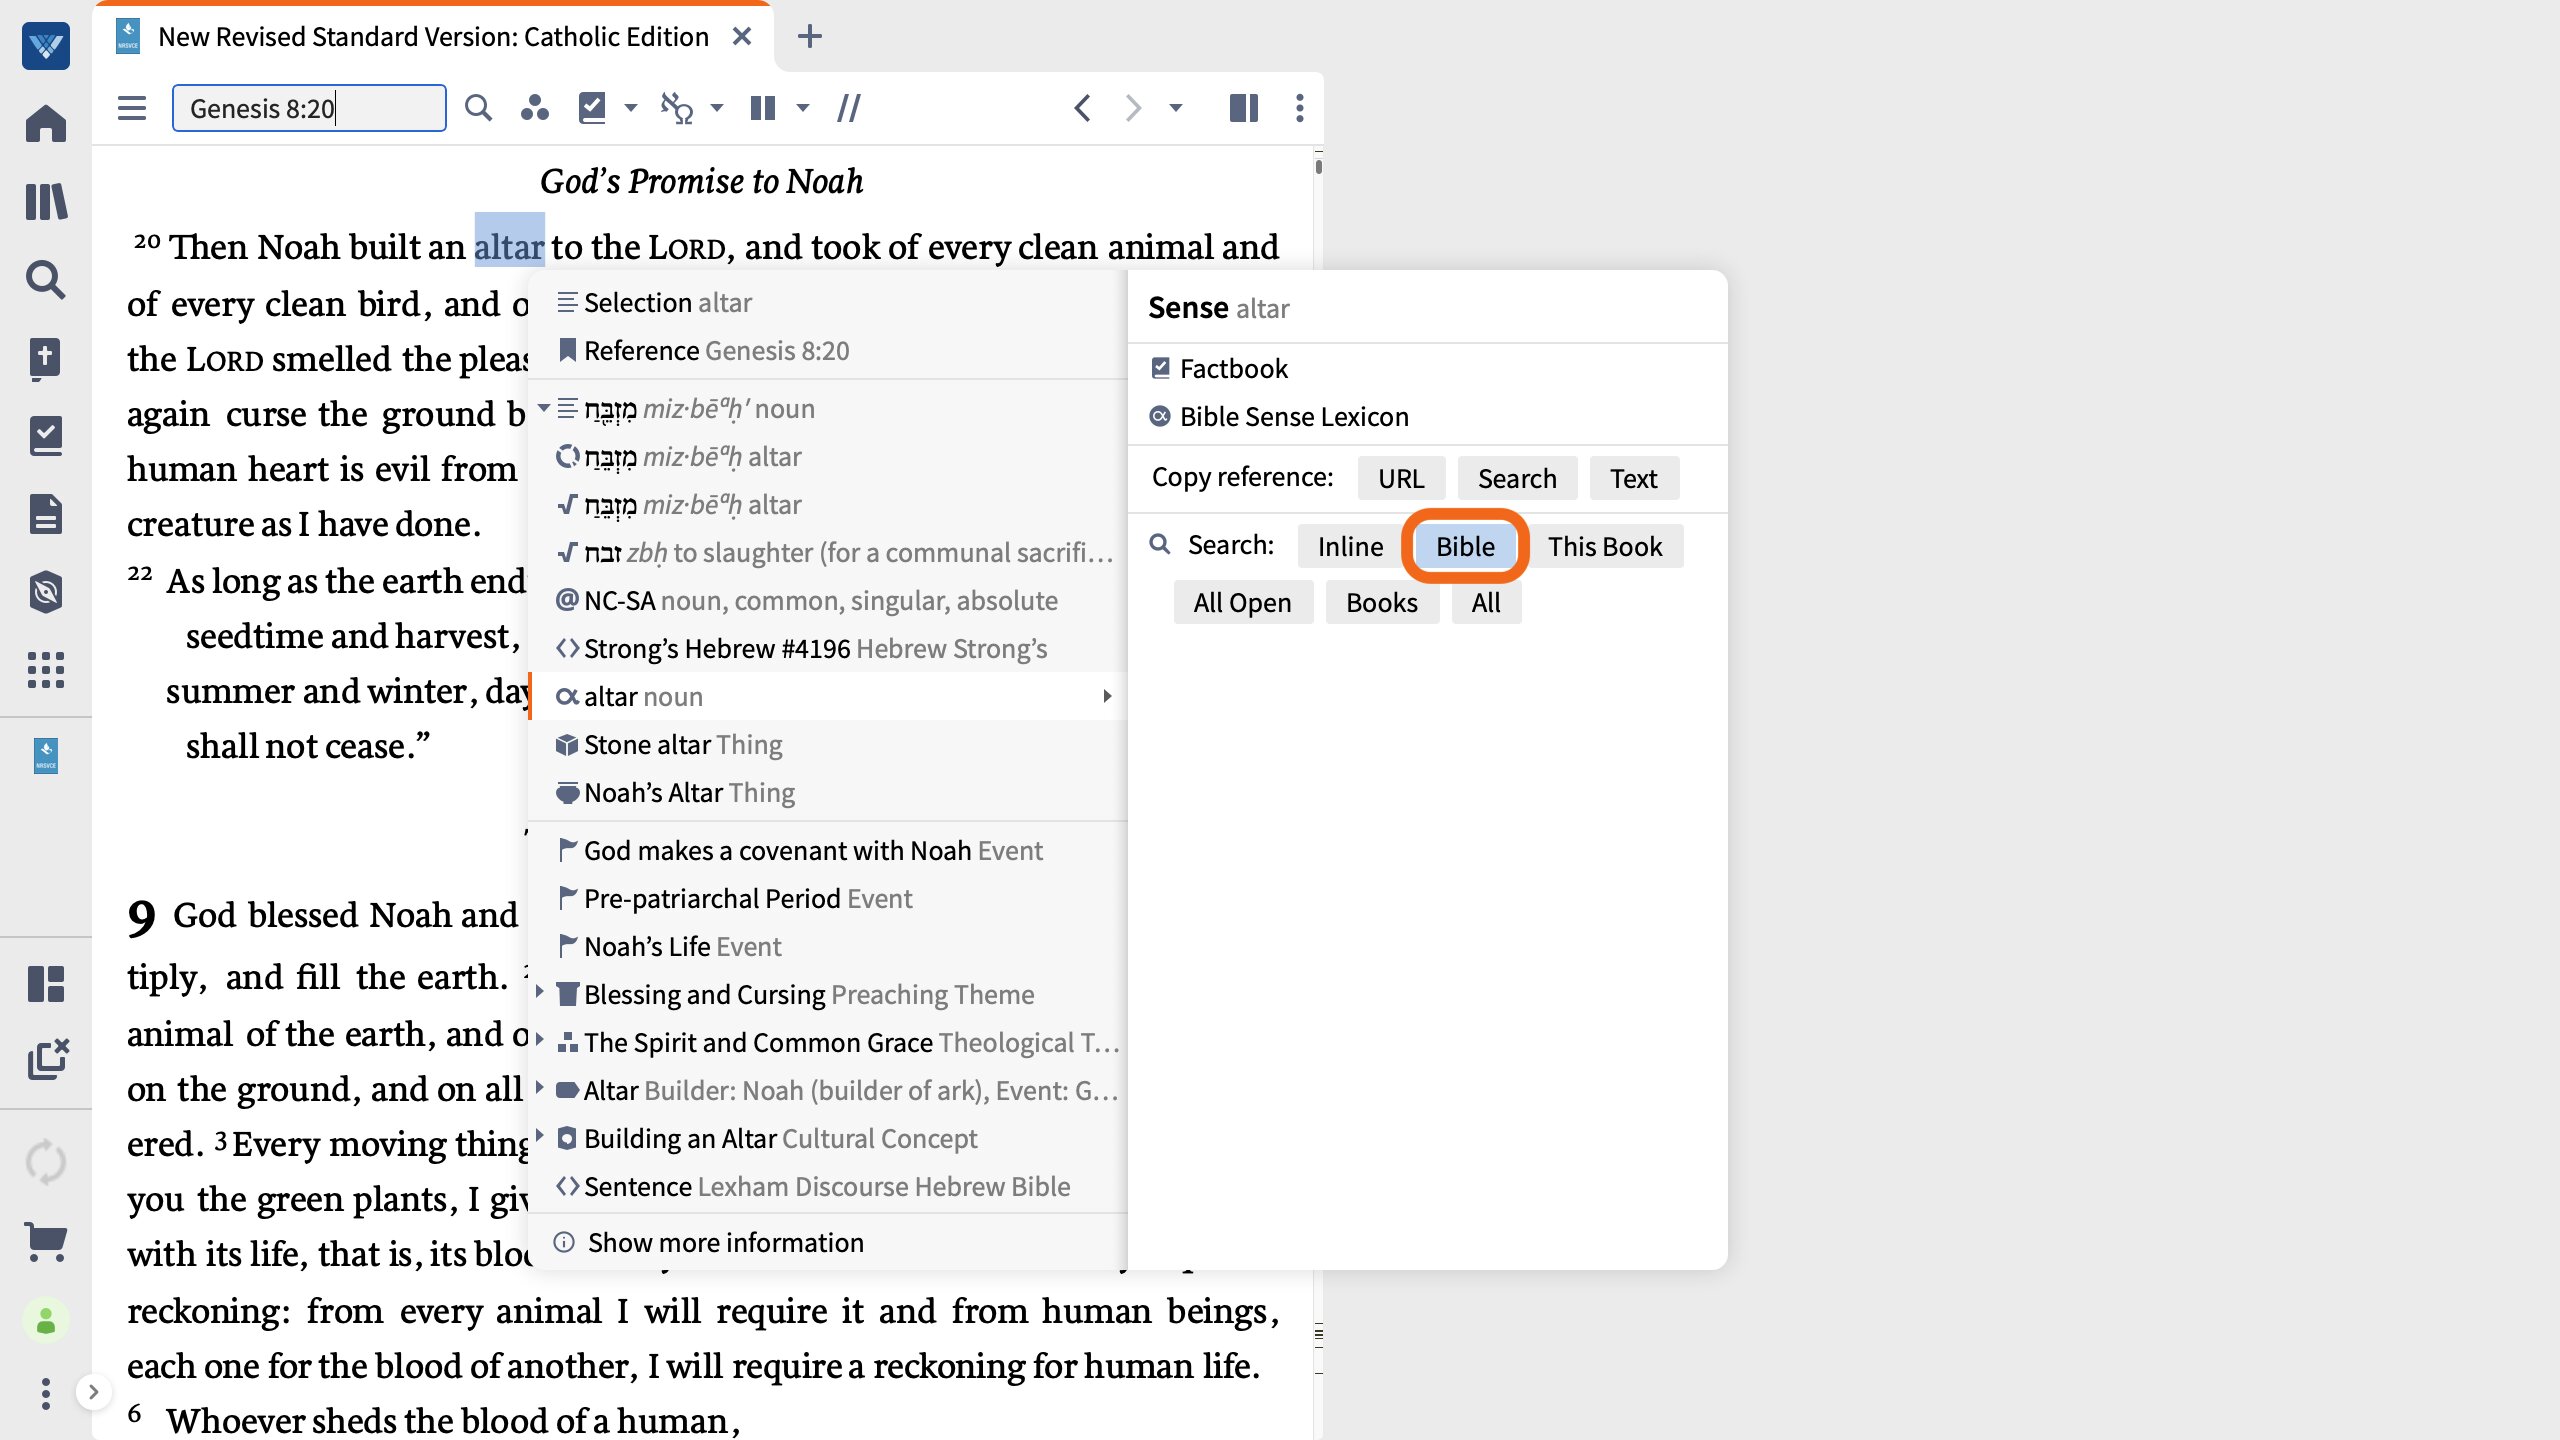Click the reading plan checkmark icon
Viewport: 2560px width, 1440px height.
pos(592,108)
